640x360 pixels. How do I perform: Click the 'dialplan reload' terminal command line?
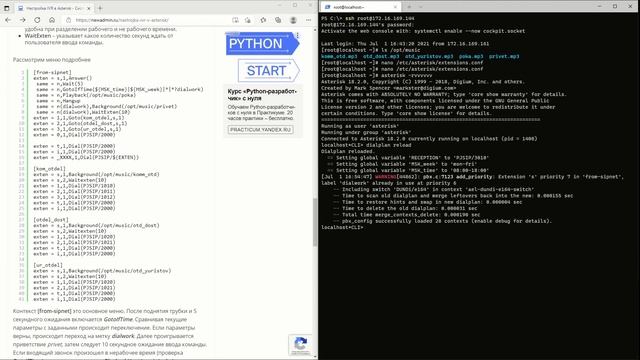[366, 145]
